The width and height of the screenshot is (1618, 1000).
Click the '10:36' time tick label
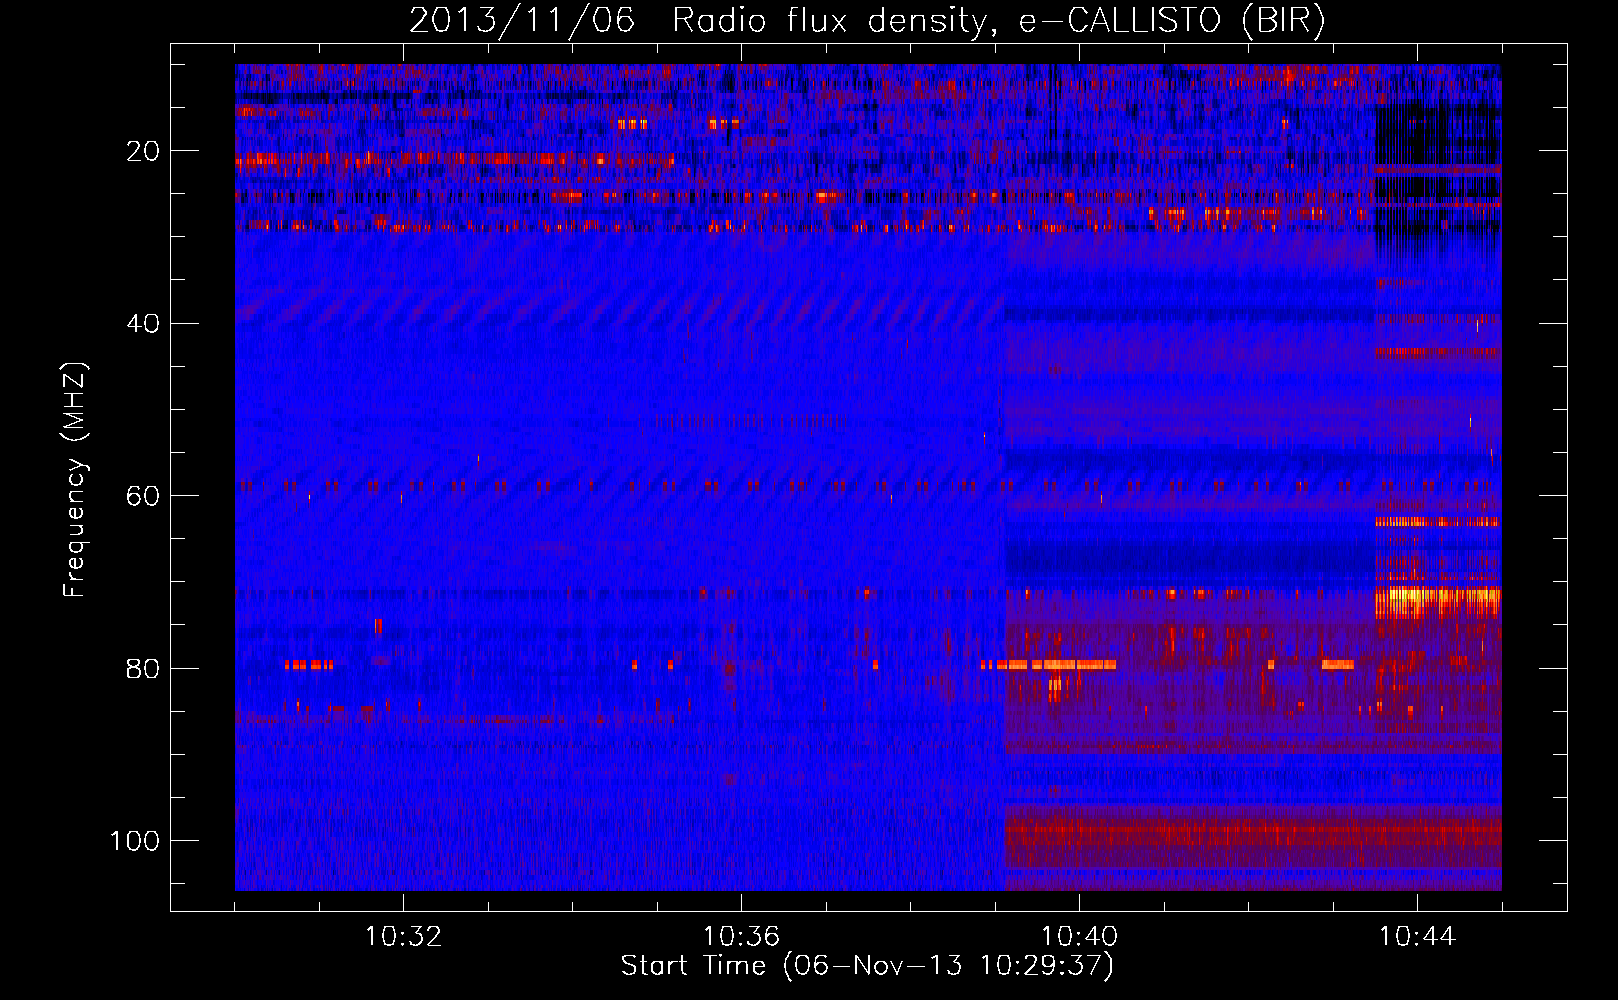[x=741, y=937]
